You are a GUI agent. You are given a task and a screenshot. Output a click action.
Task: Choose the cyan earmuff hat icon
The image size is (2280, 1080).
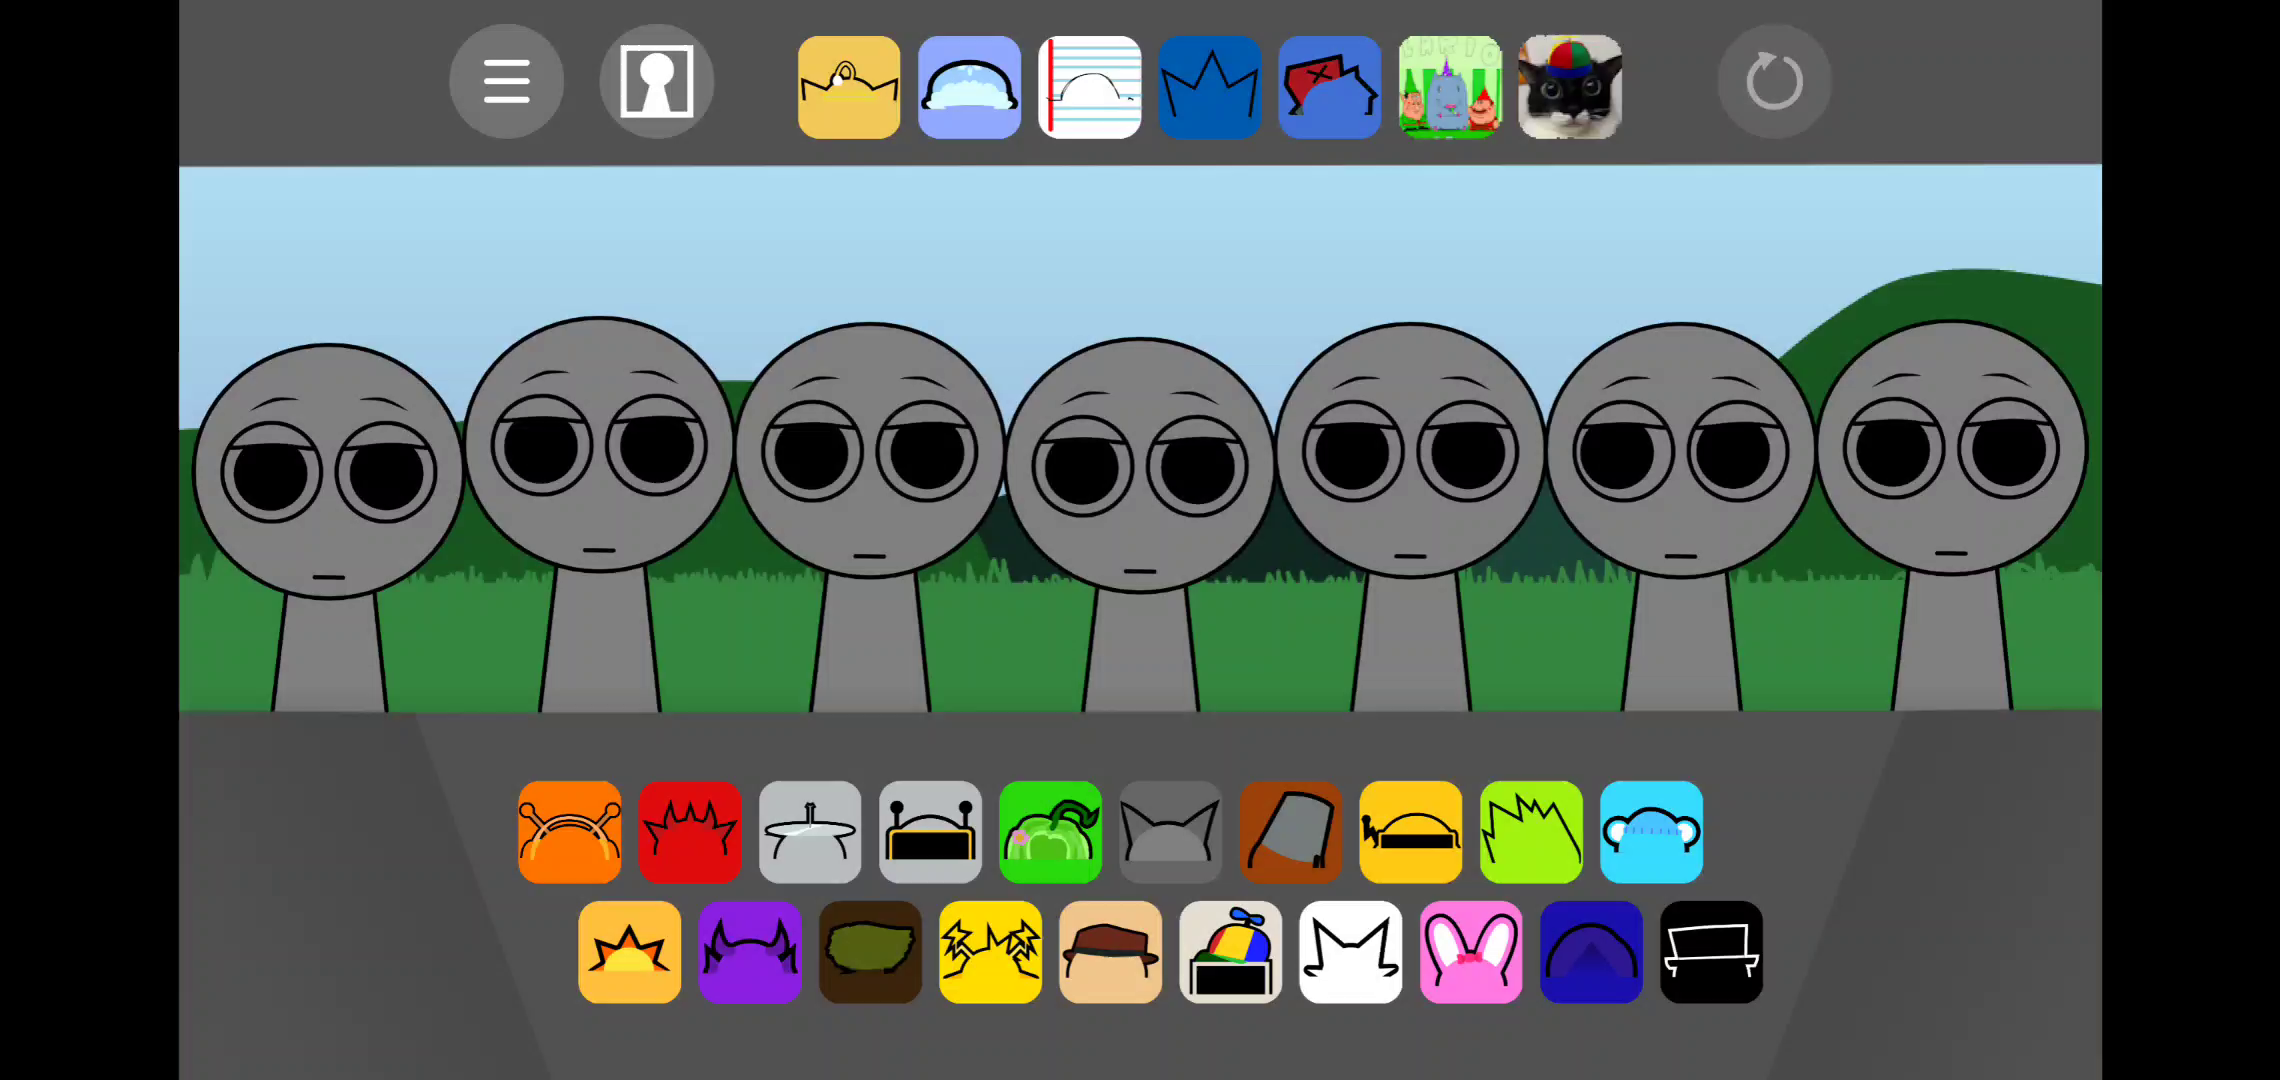(1651, 832)
